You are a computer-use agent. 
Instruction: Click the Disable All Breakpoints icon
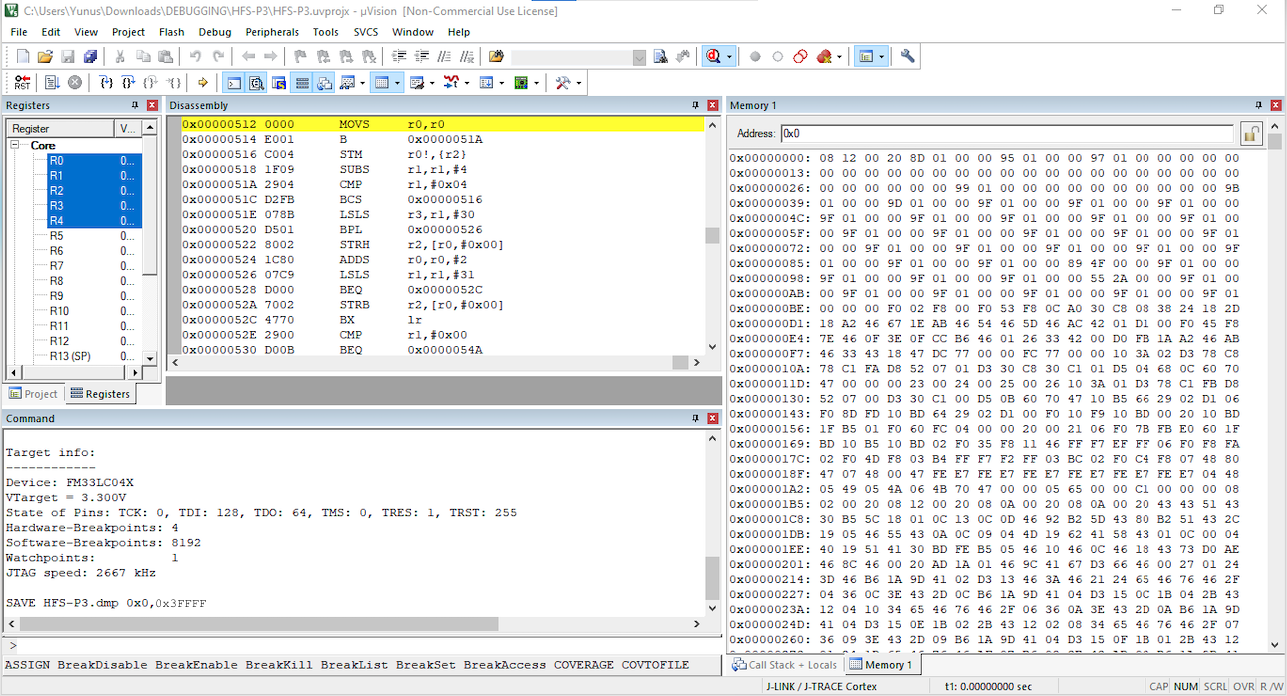800,57
